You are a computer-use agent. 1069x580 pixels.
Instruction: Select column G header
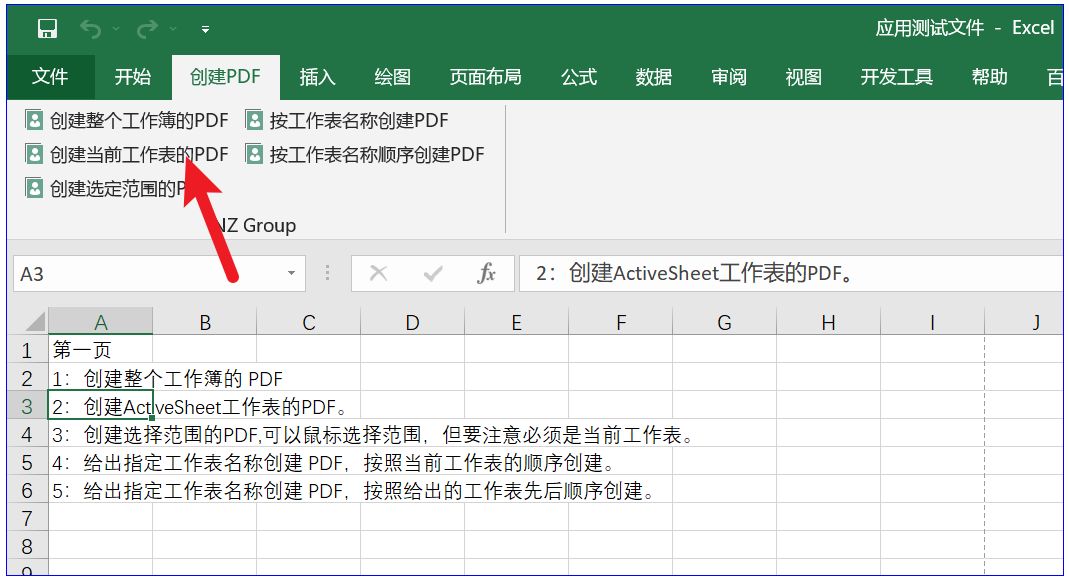point(724,322)
